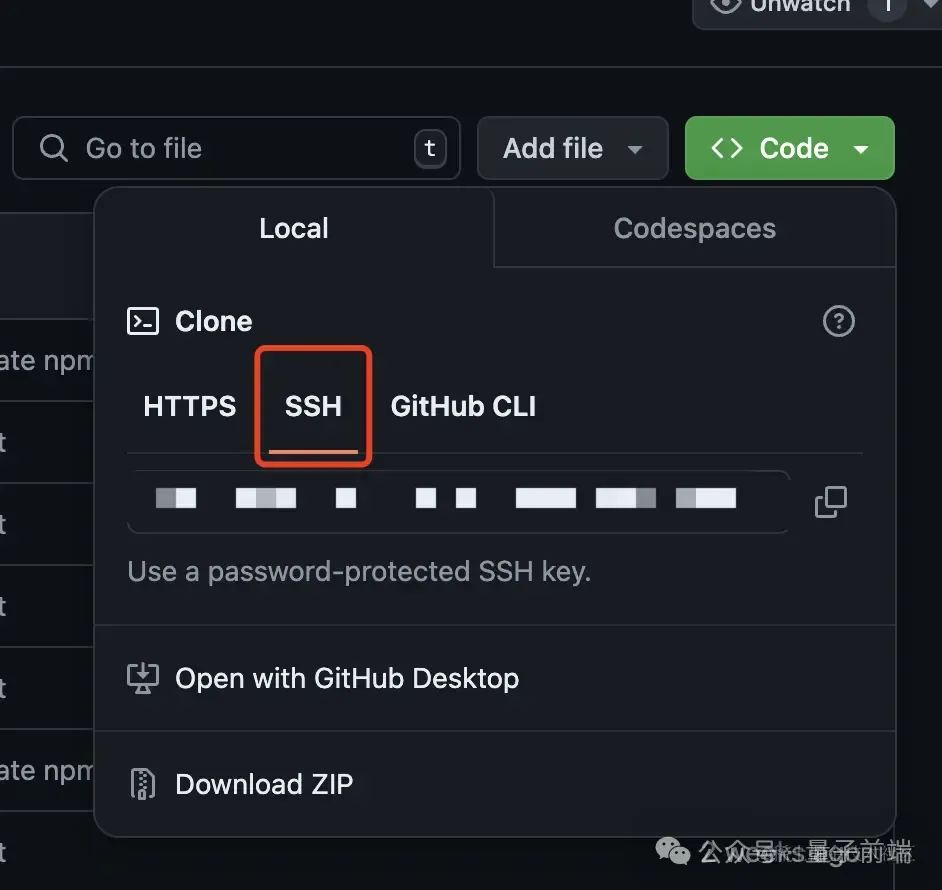Open the clone help question mark icon
The height and width of the screenshot is (890, 942).
(x=839, y=321)
